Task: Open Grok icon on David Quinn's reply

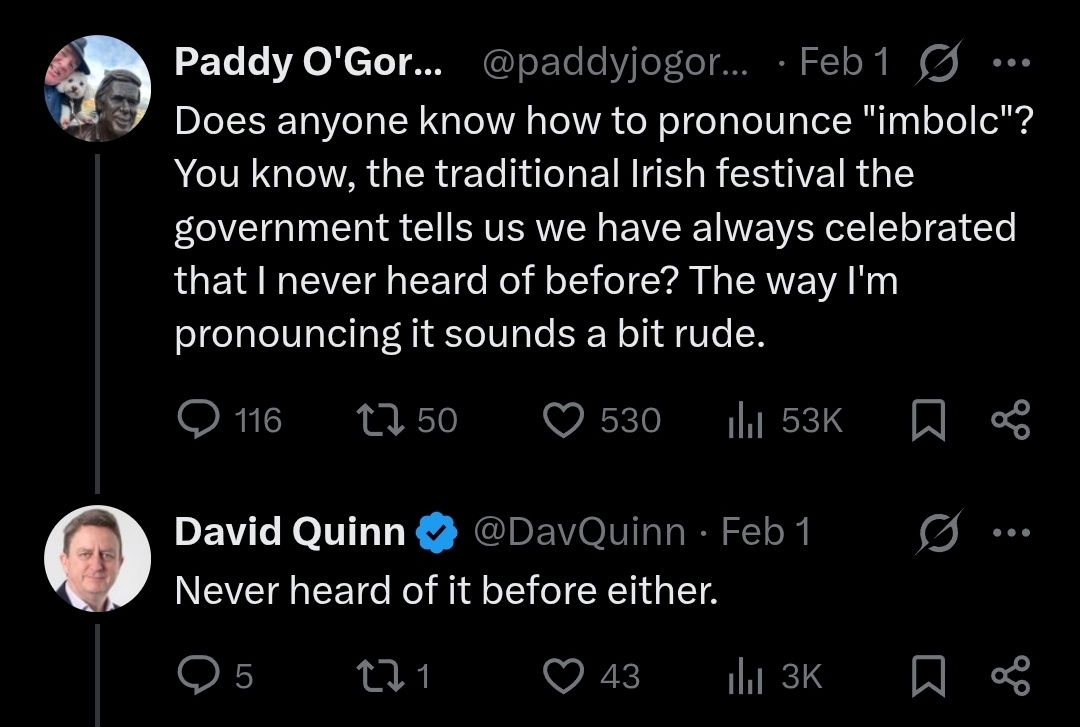Action: pos(935,534)
